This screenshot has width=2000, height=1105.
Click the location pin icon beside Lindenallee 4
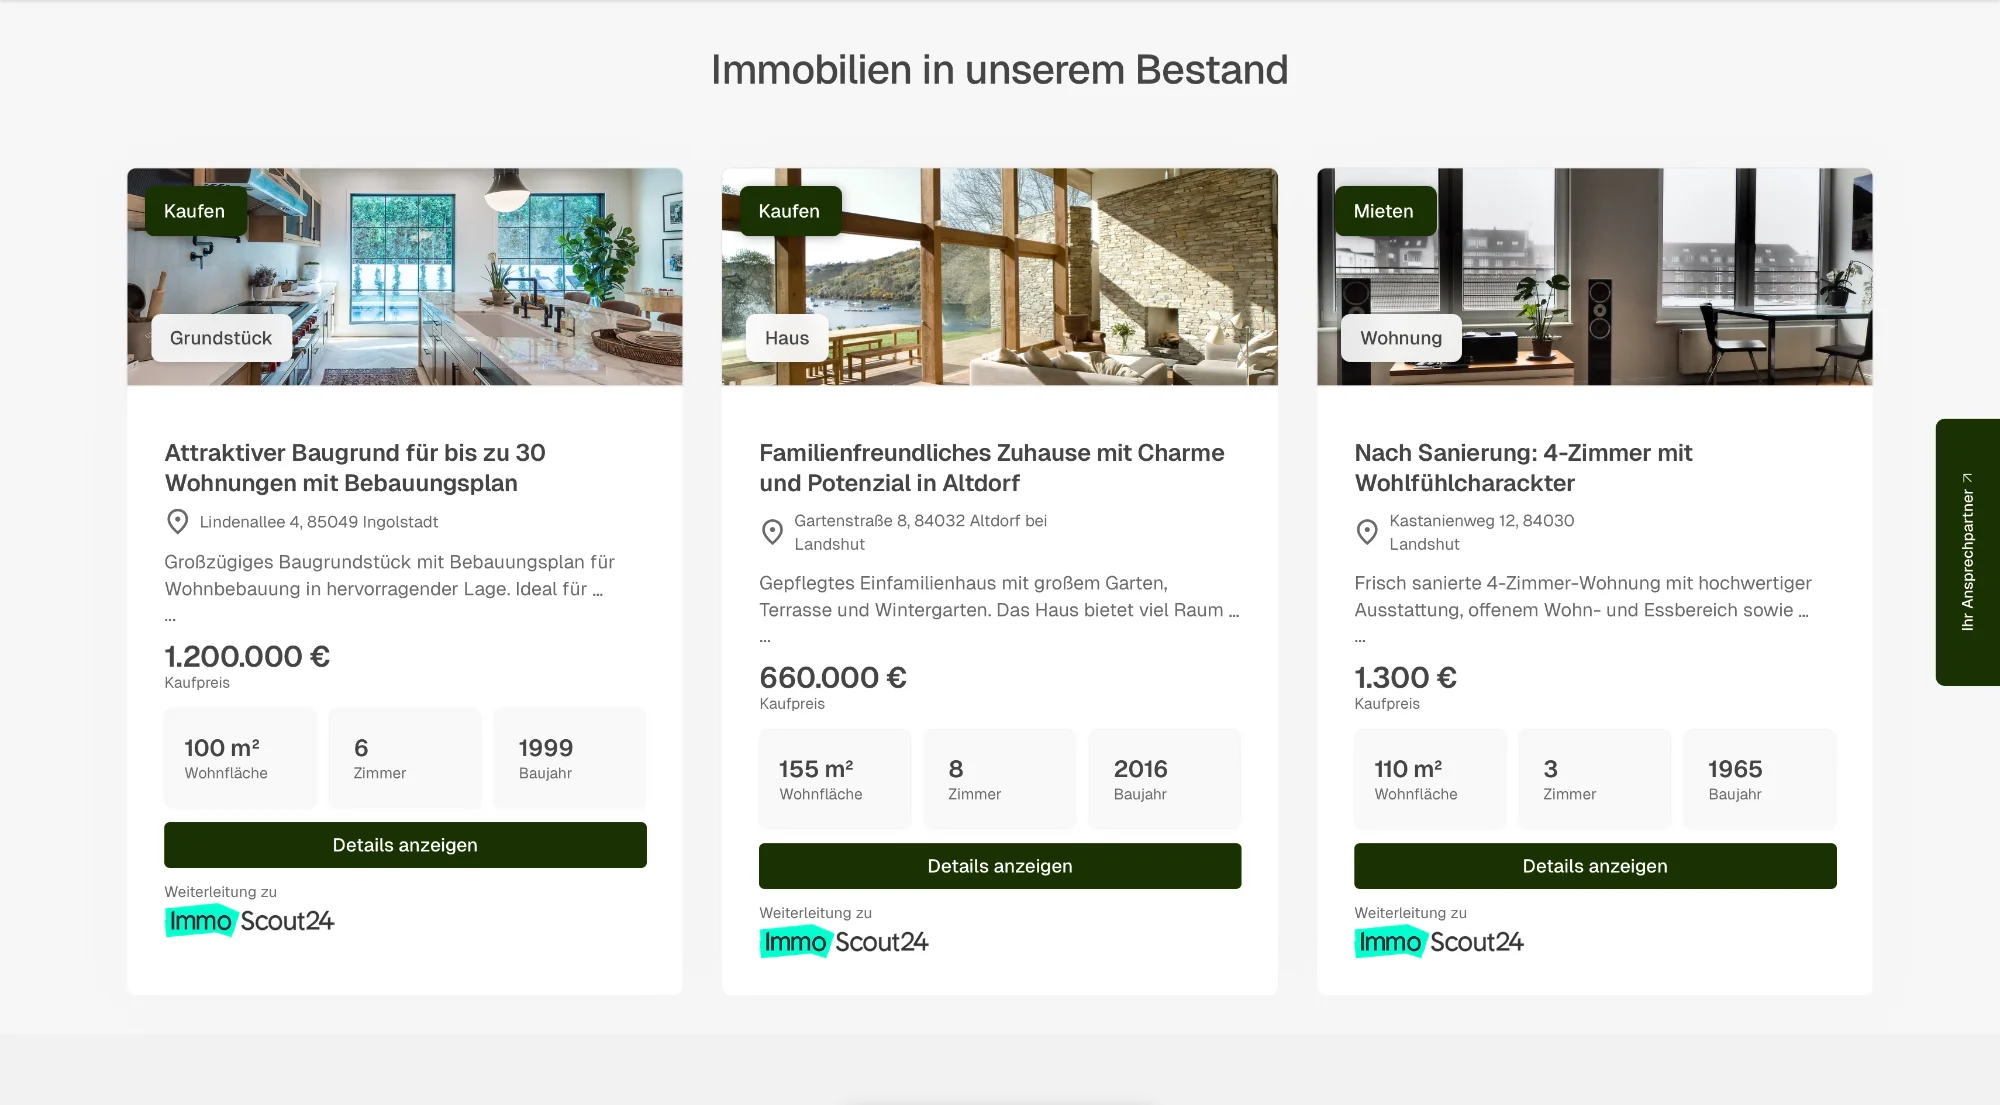click(178, 521)
